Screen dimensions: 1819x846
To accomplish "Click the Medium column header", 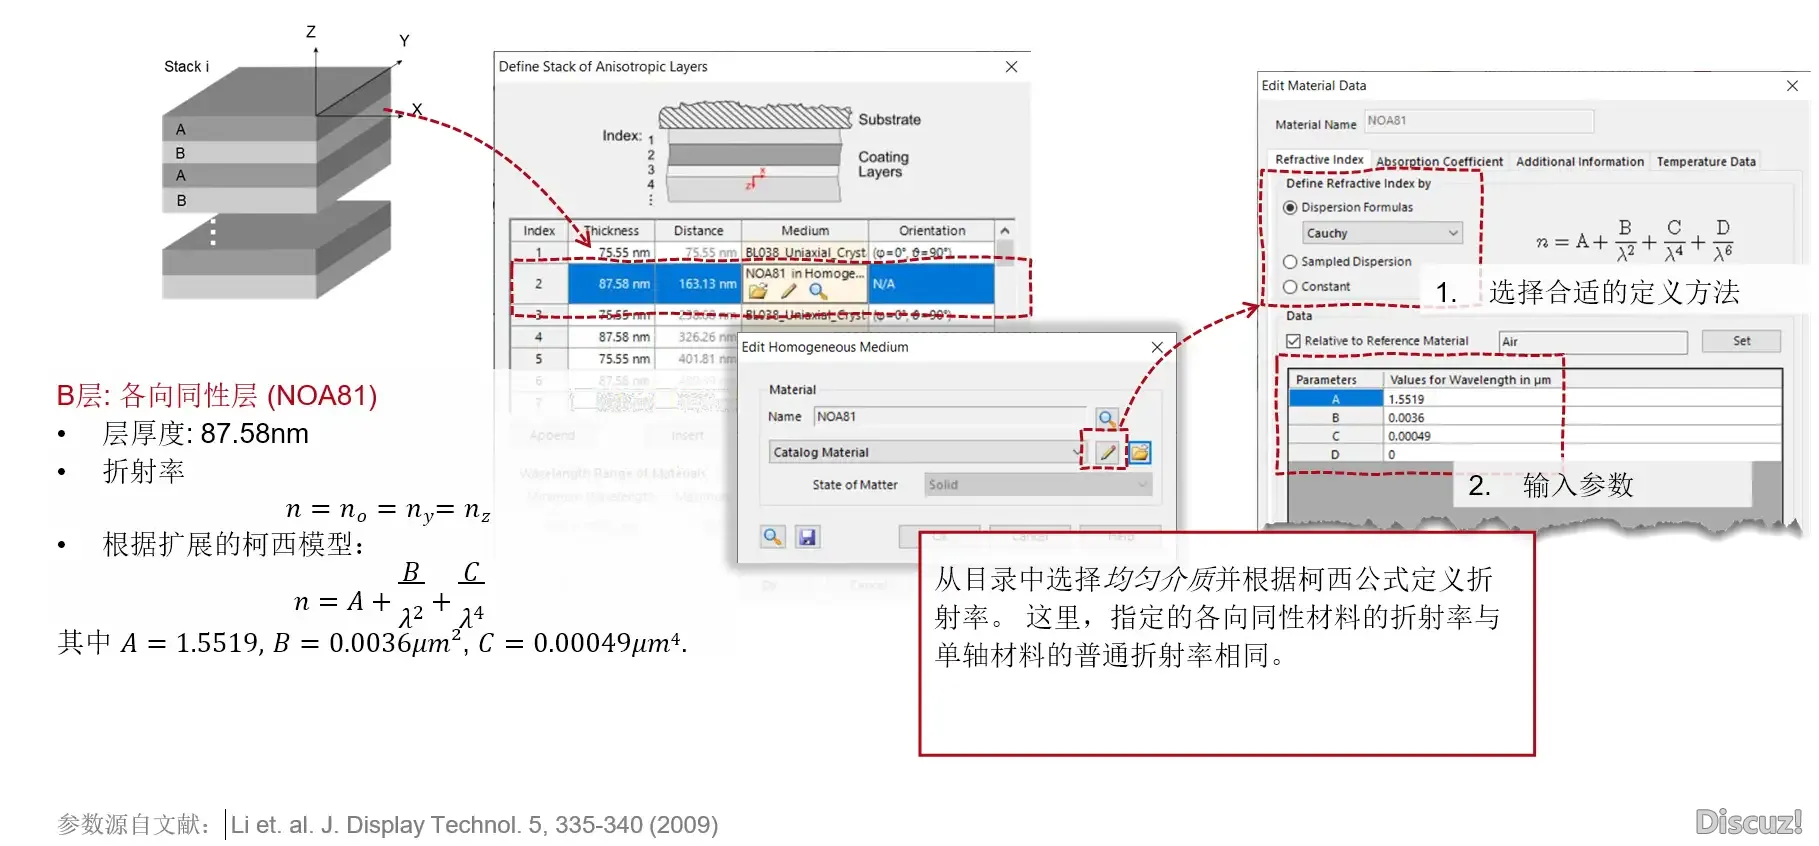I will click(805, 231).
